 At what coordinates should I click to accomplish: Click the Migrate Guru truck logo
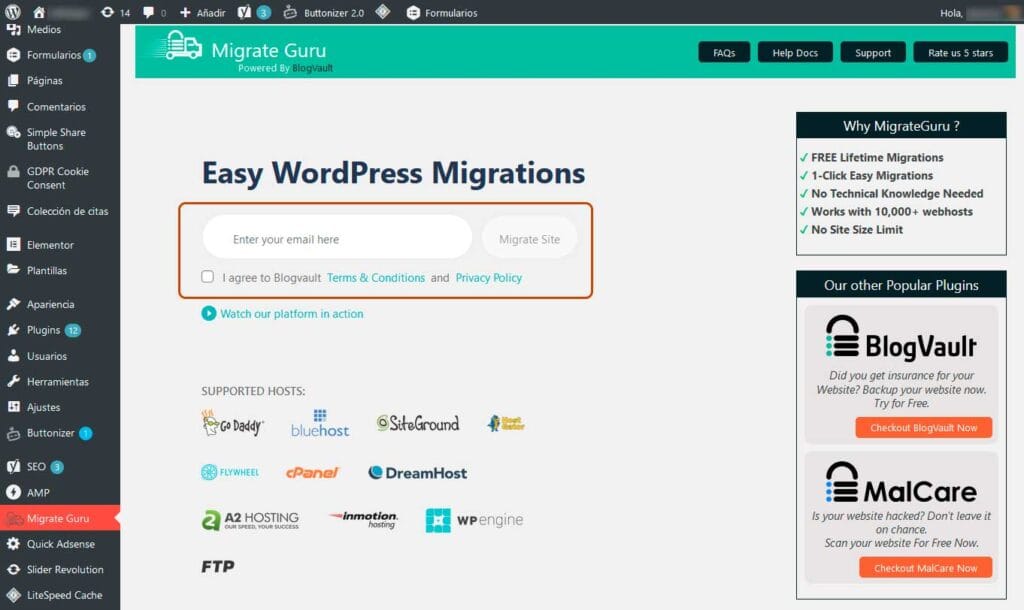[x=176, y=47]
